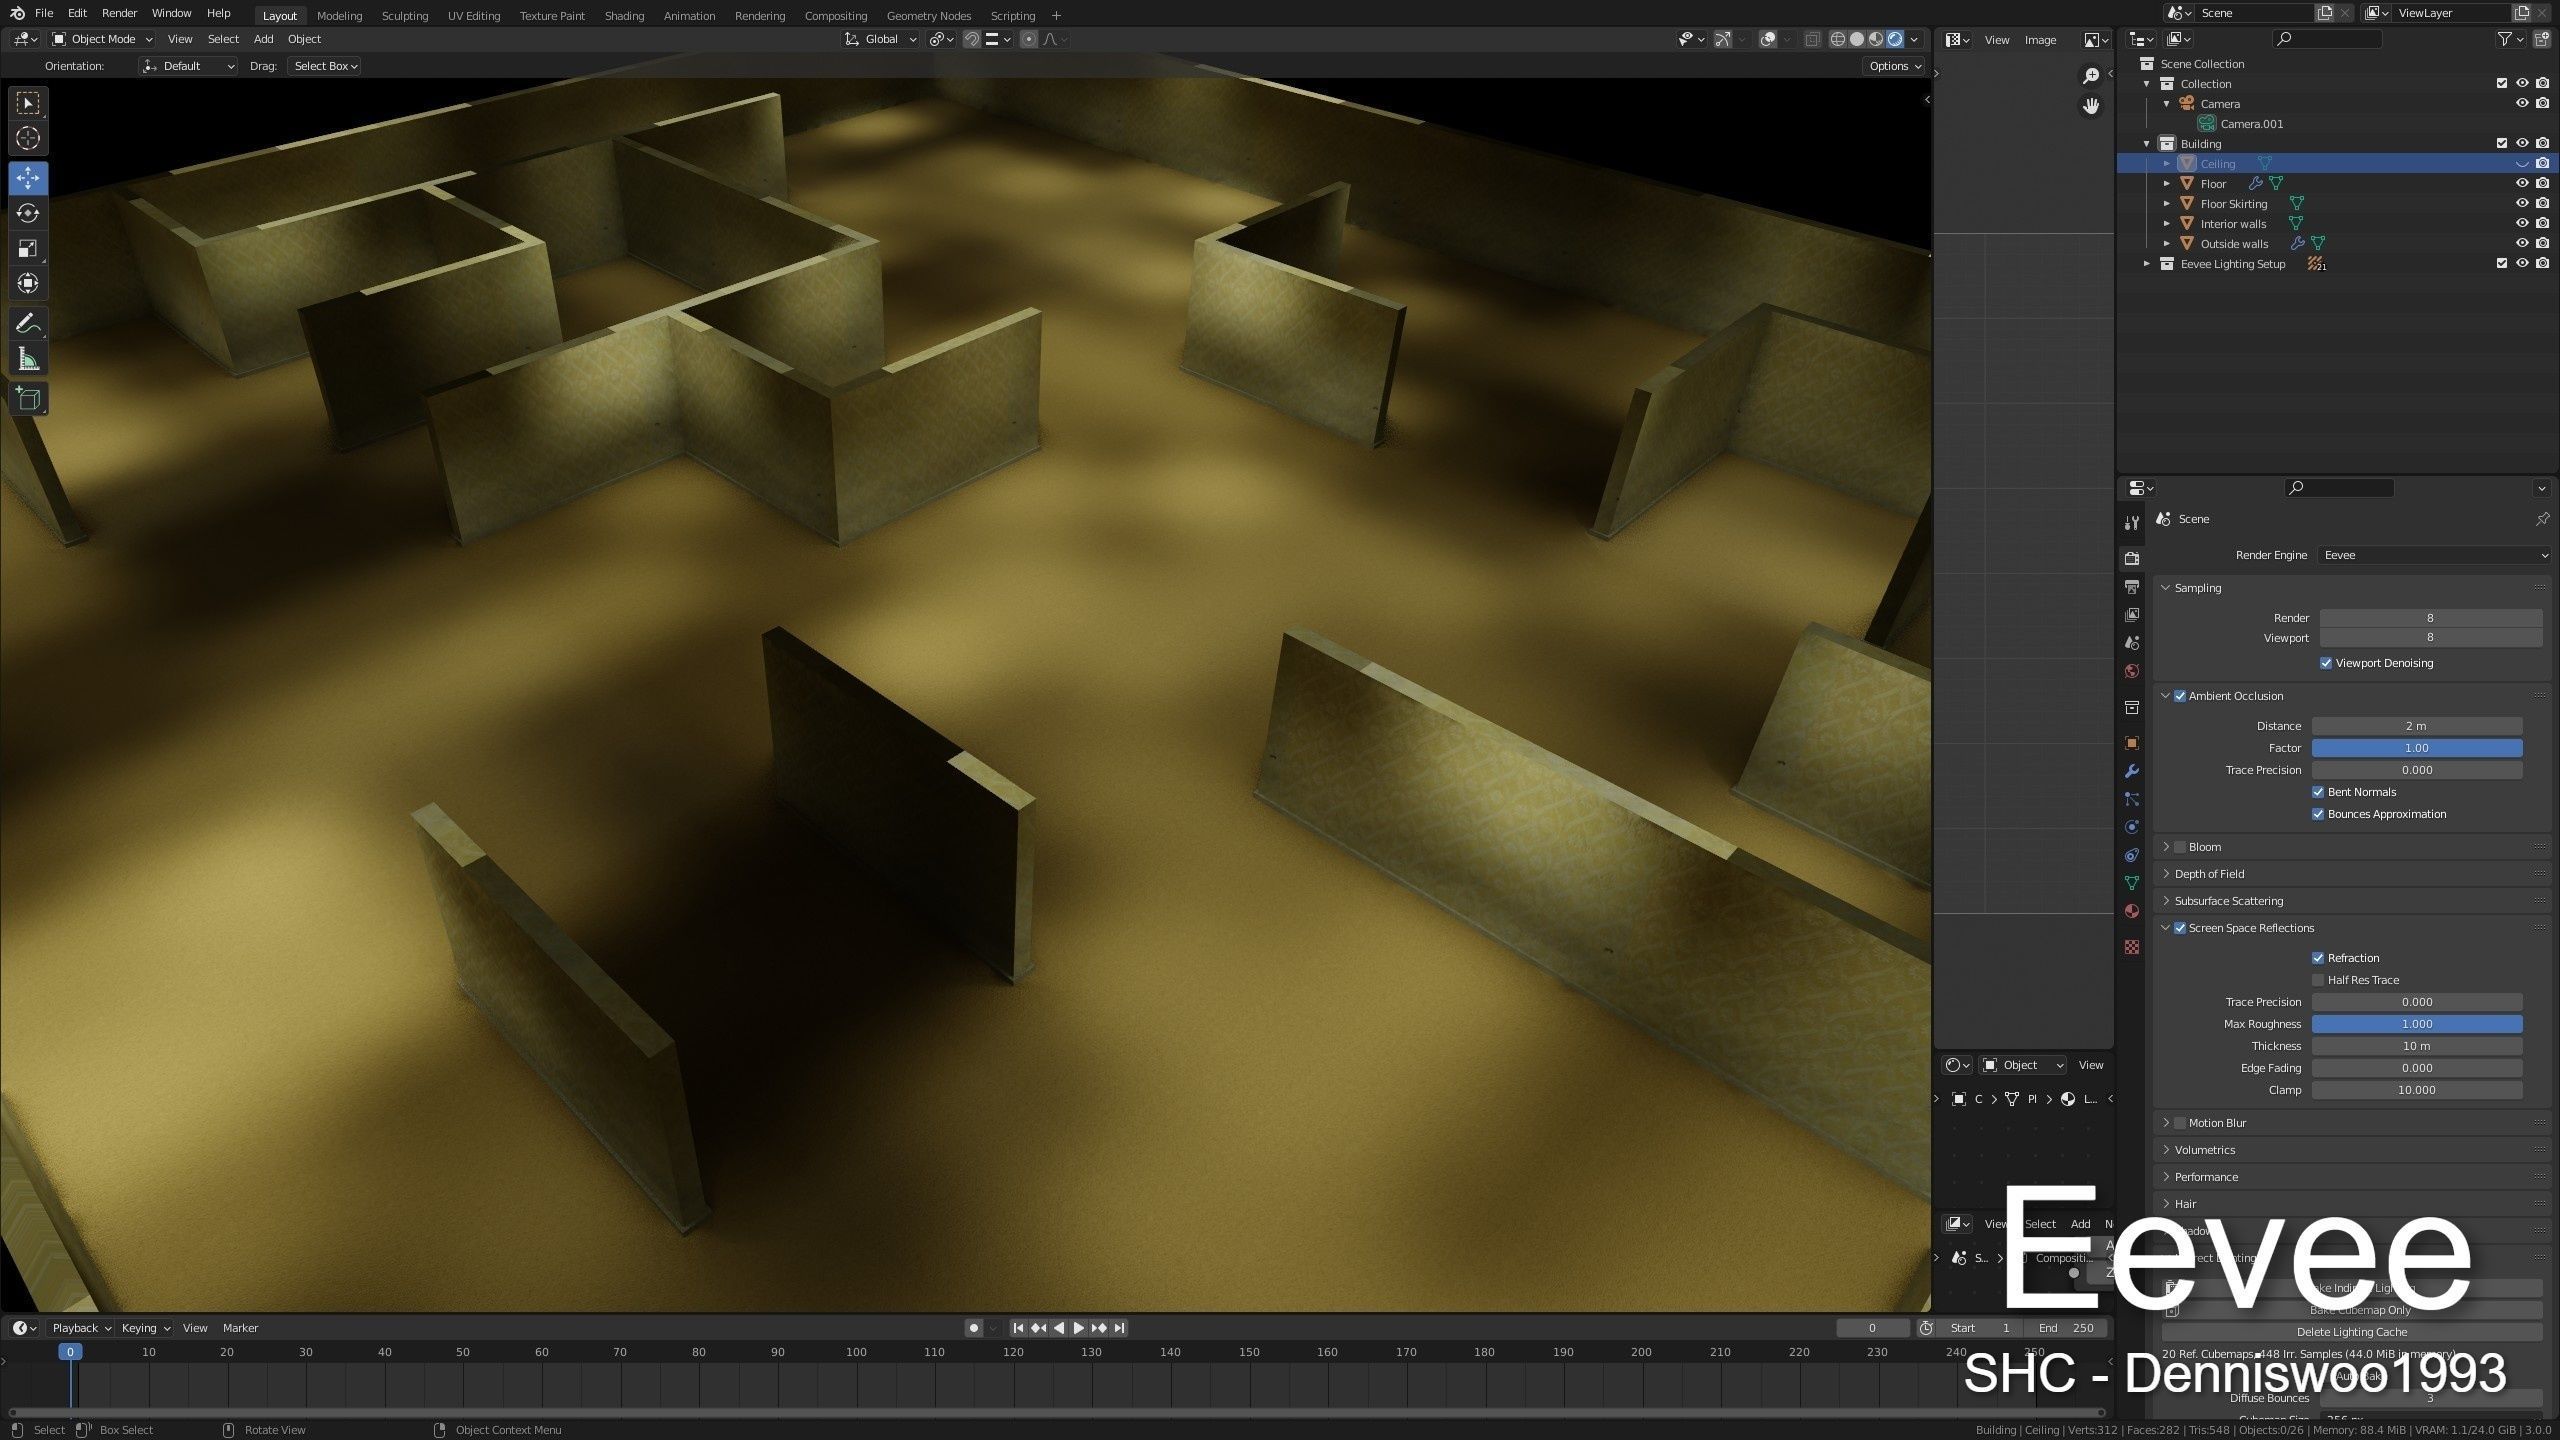Expand the Eevee Lighting Setup collection
The image size is (2560, 1440).
[x=2146, y=264]
